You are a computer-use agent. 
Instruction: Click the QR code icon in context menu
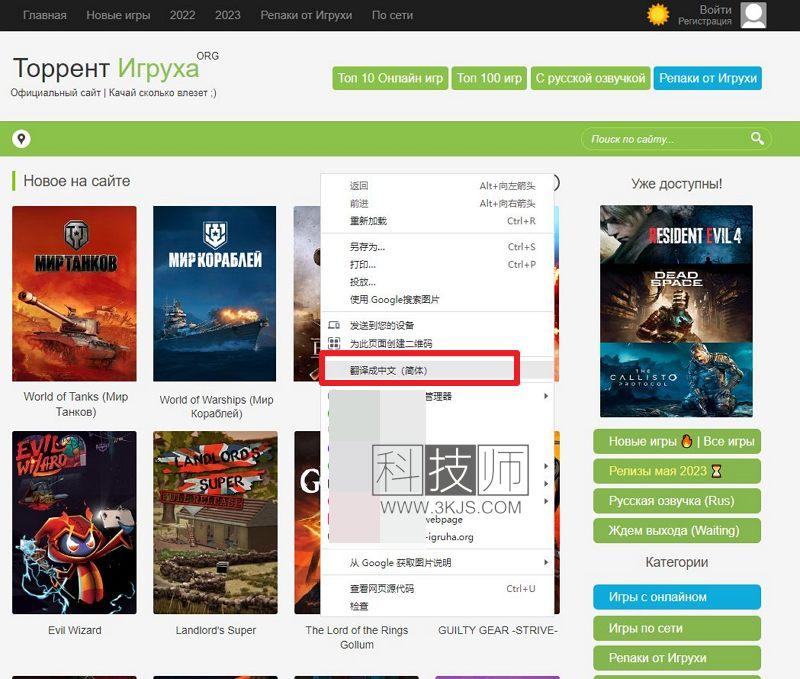point(334,343)
